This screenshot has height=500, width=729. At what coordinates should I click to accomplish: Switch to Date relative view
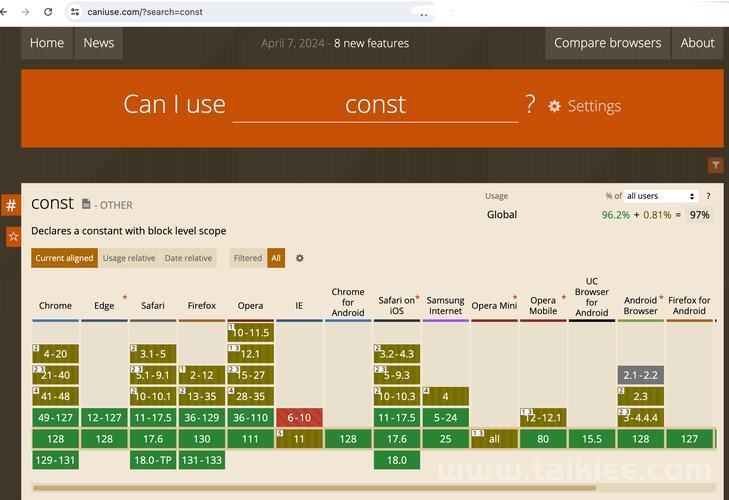click(x=188, y=258)
